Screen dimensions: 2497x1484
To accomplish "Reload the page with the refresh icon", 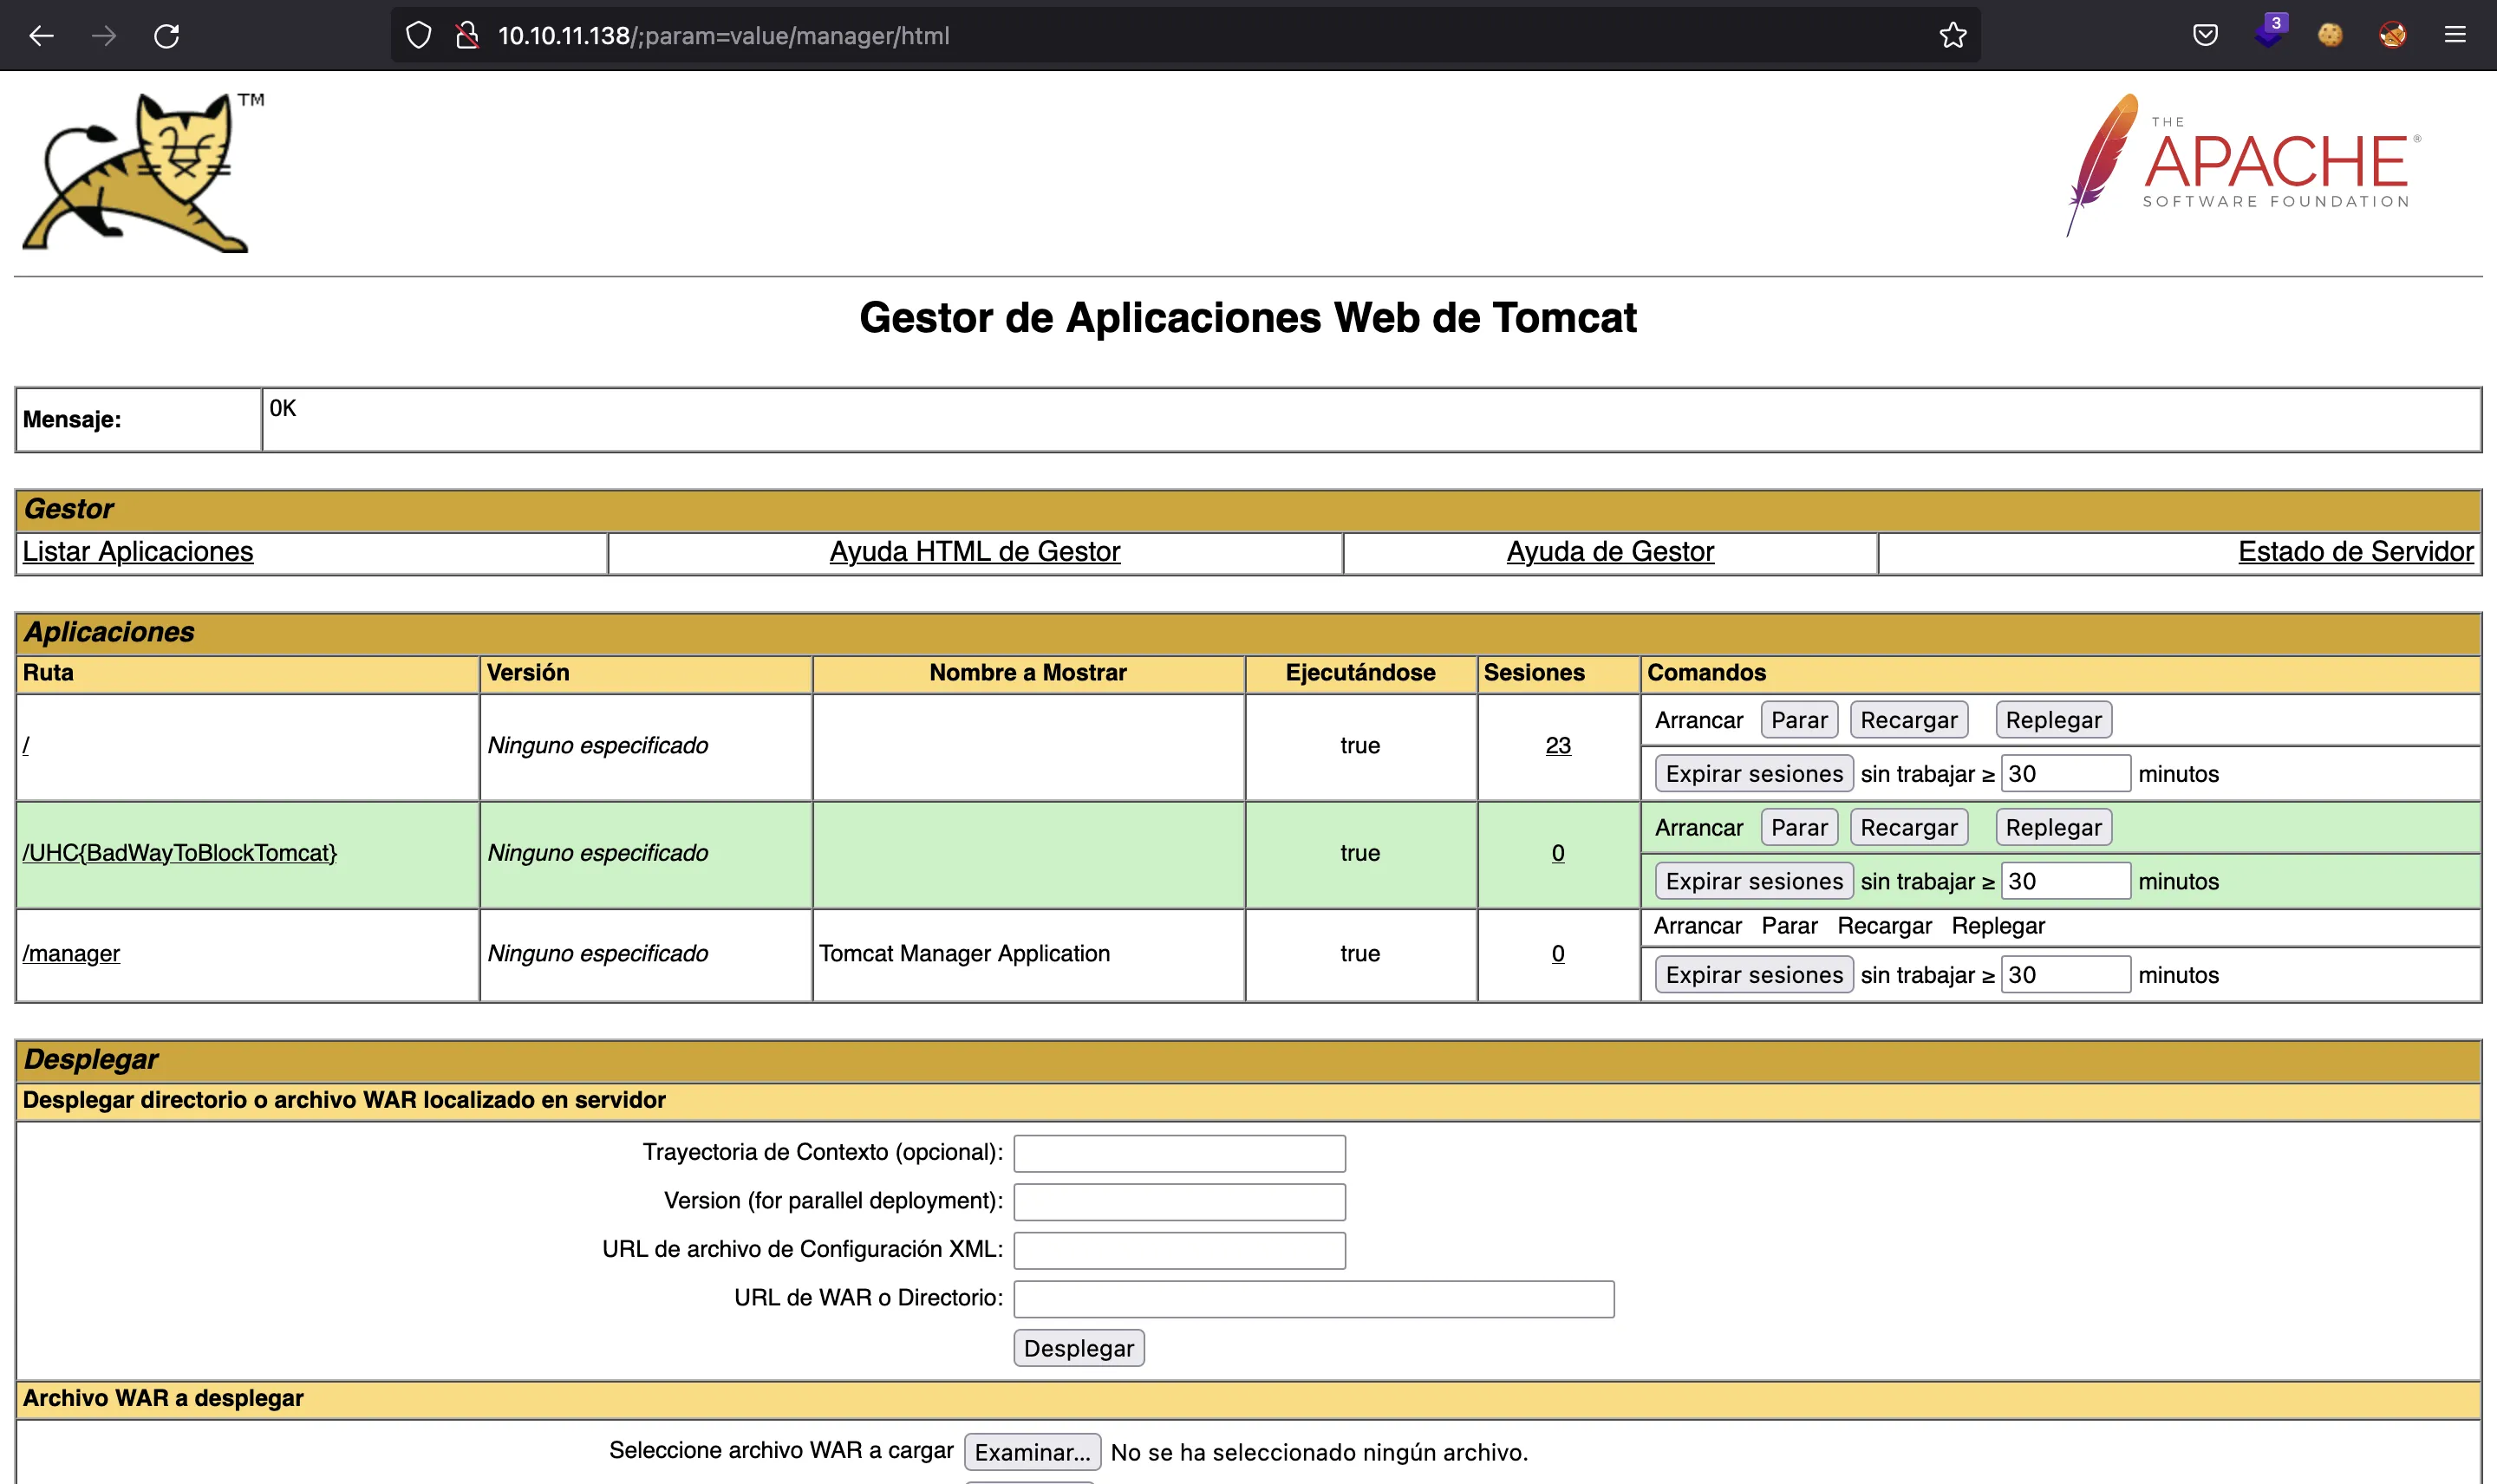I will (x=167, y=36).
